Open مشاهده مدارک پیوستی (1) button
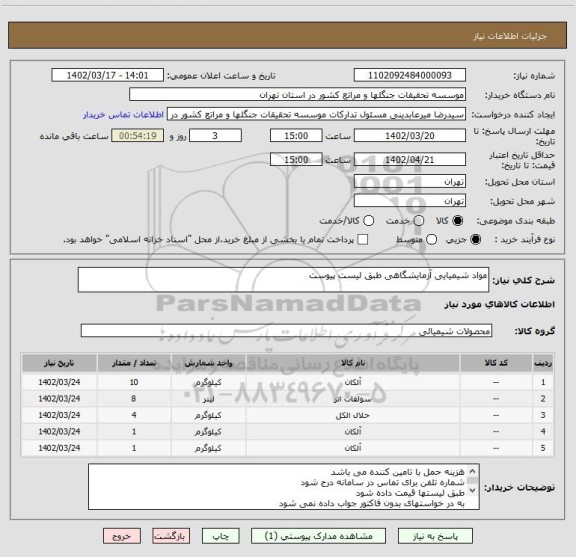 click(318, 536)
